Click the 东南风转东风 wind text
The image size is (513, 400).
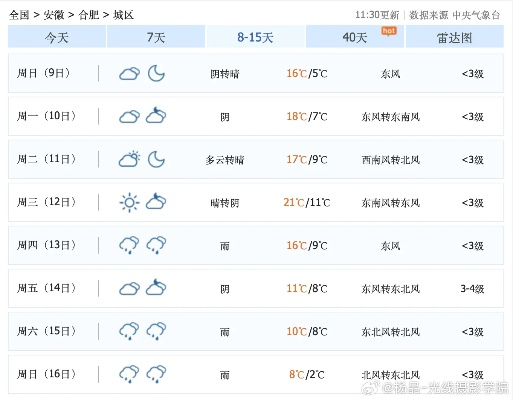pyautogui.click(x=390, y=203)
